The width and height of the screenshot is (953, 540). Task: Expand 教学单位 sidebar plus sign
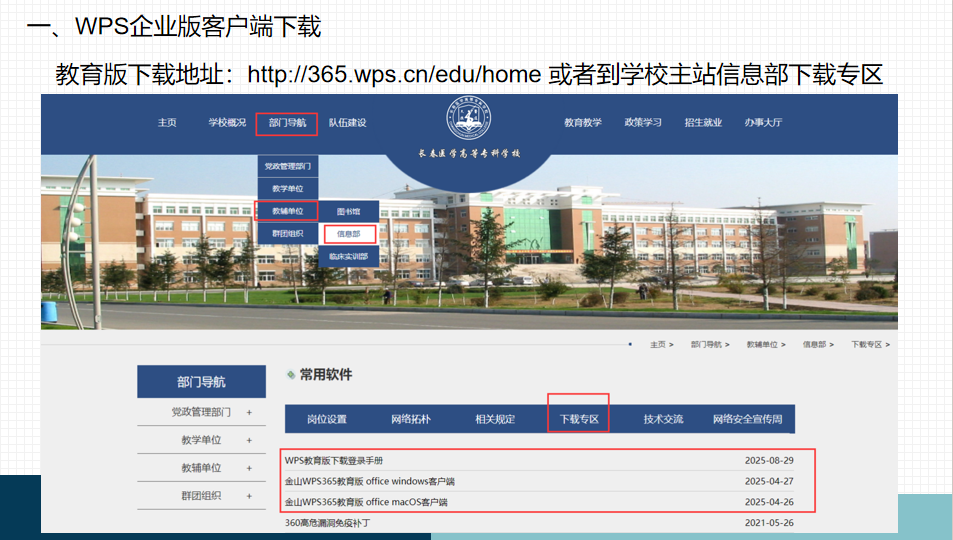(x=249, y=440)
